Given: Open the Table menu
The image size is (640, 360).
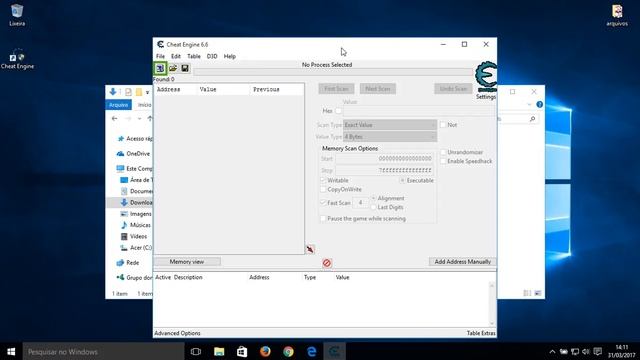Looking at the screenshot, I should coord(193,56).
